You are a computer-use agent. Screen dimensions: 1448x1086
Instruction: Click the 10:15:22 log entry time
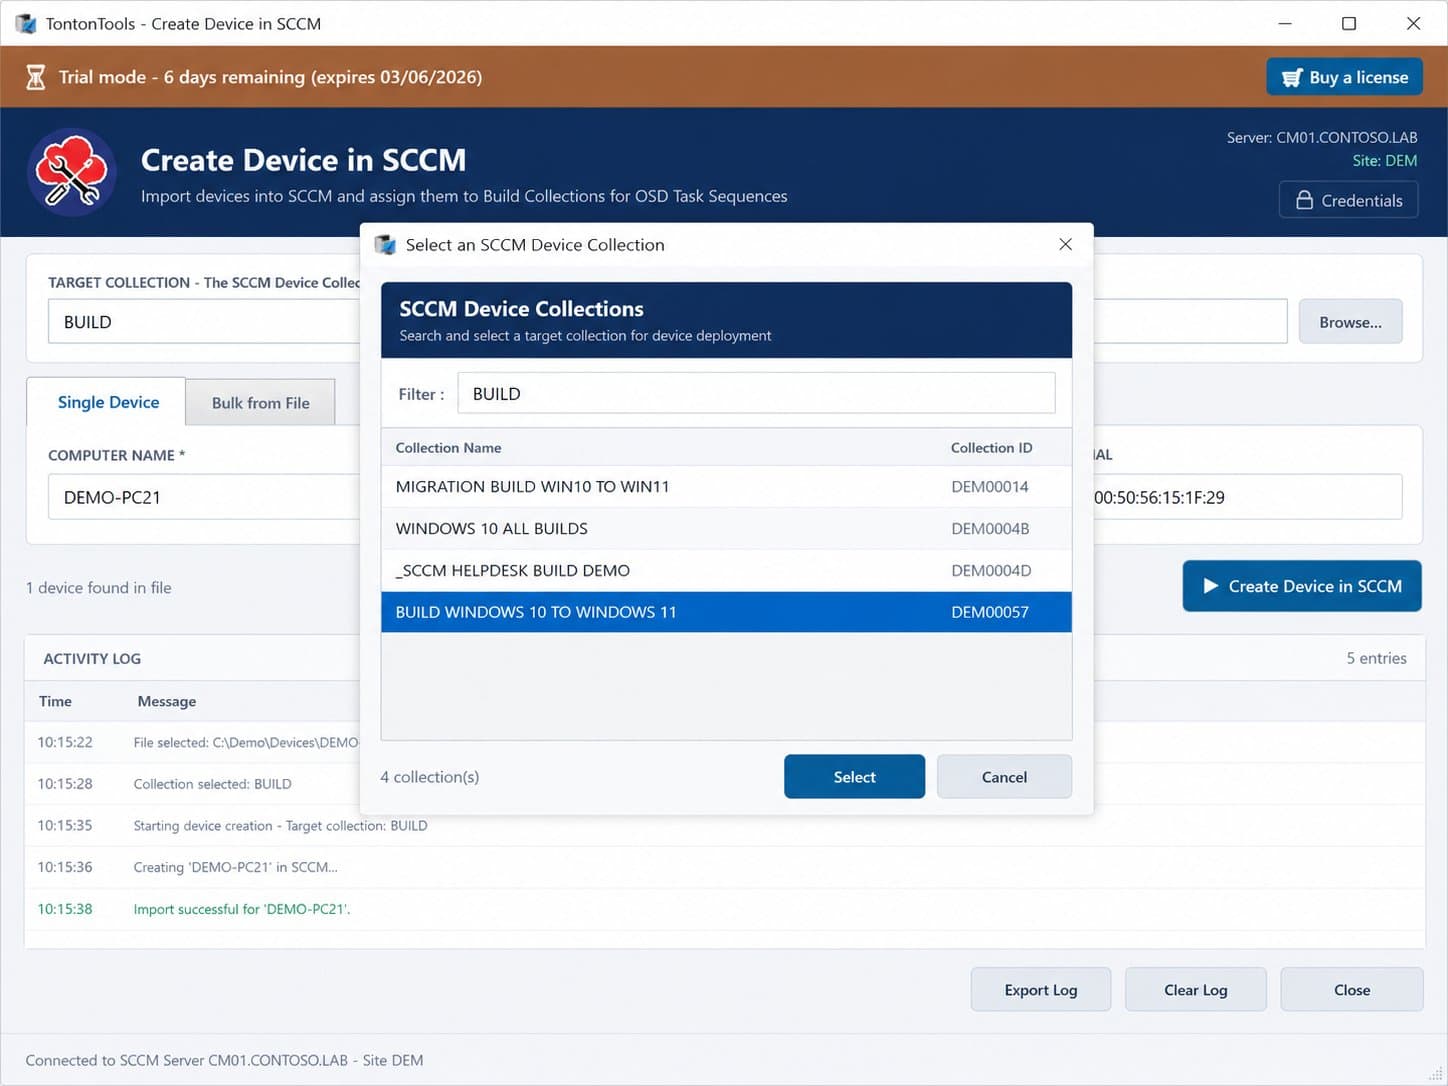[65, 742]
